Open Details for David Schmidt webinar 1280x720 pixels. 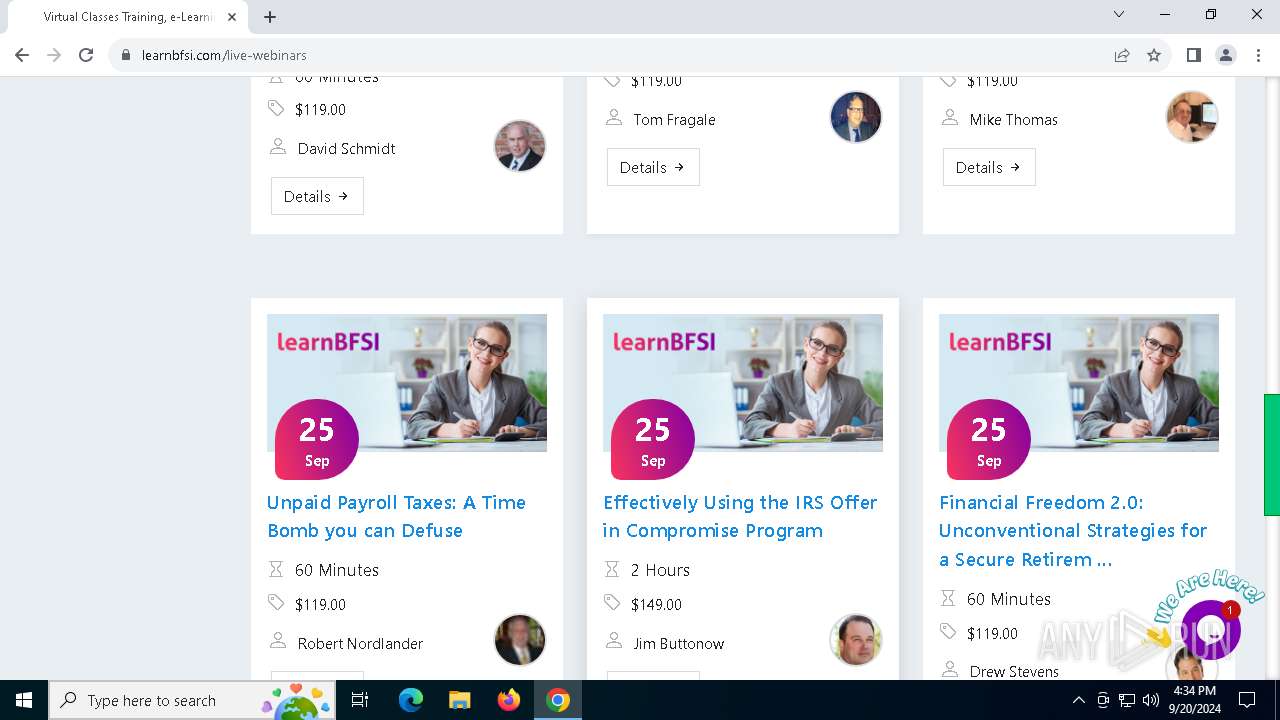pyautogui.click(x=317, y=196)
